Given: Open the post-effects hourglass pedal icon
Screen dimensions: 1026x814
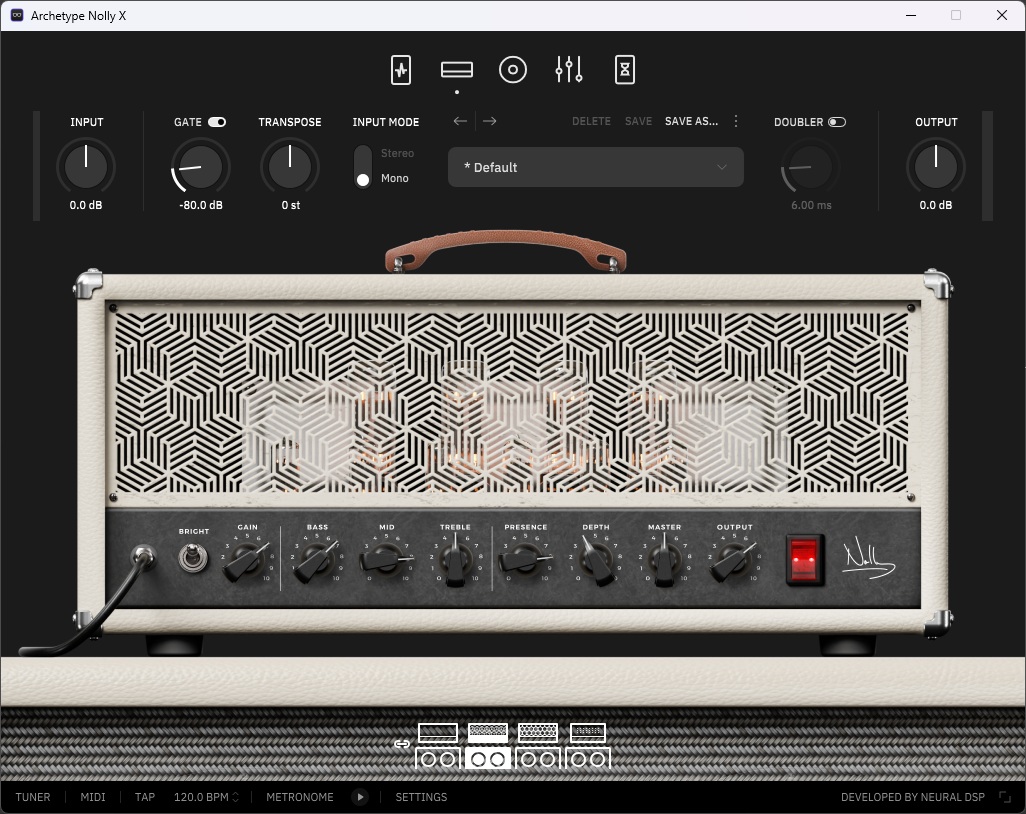Looking at the screenshot, I should [625, 69].
